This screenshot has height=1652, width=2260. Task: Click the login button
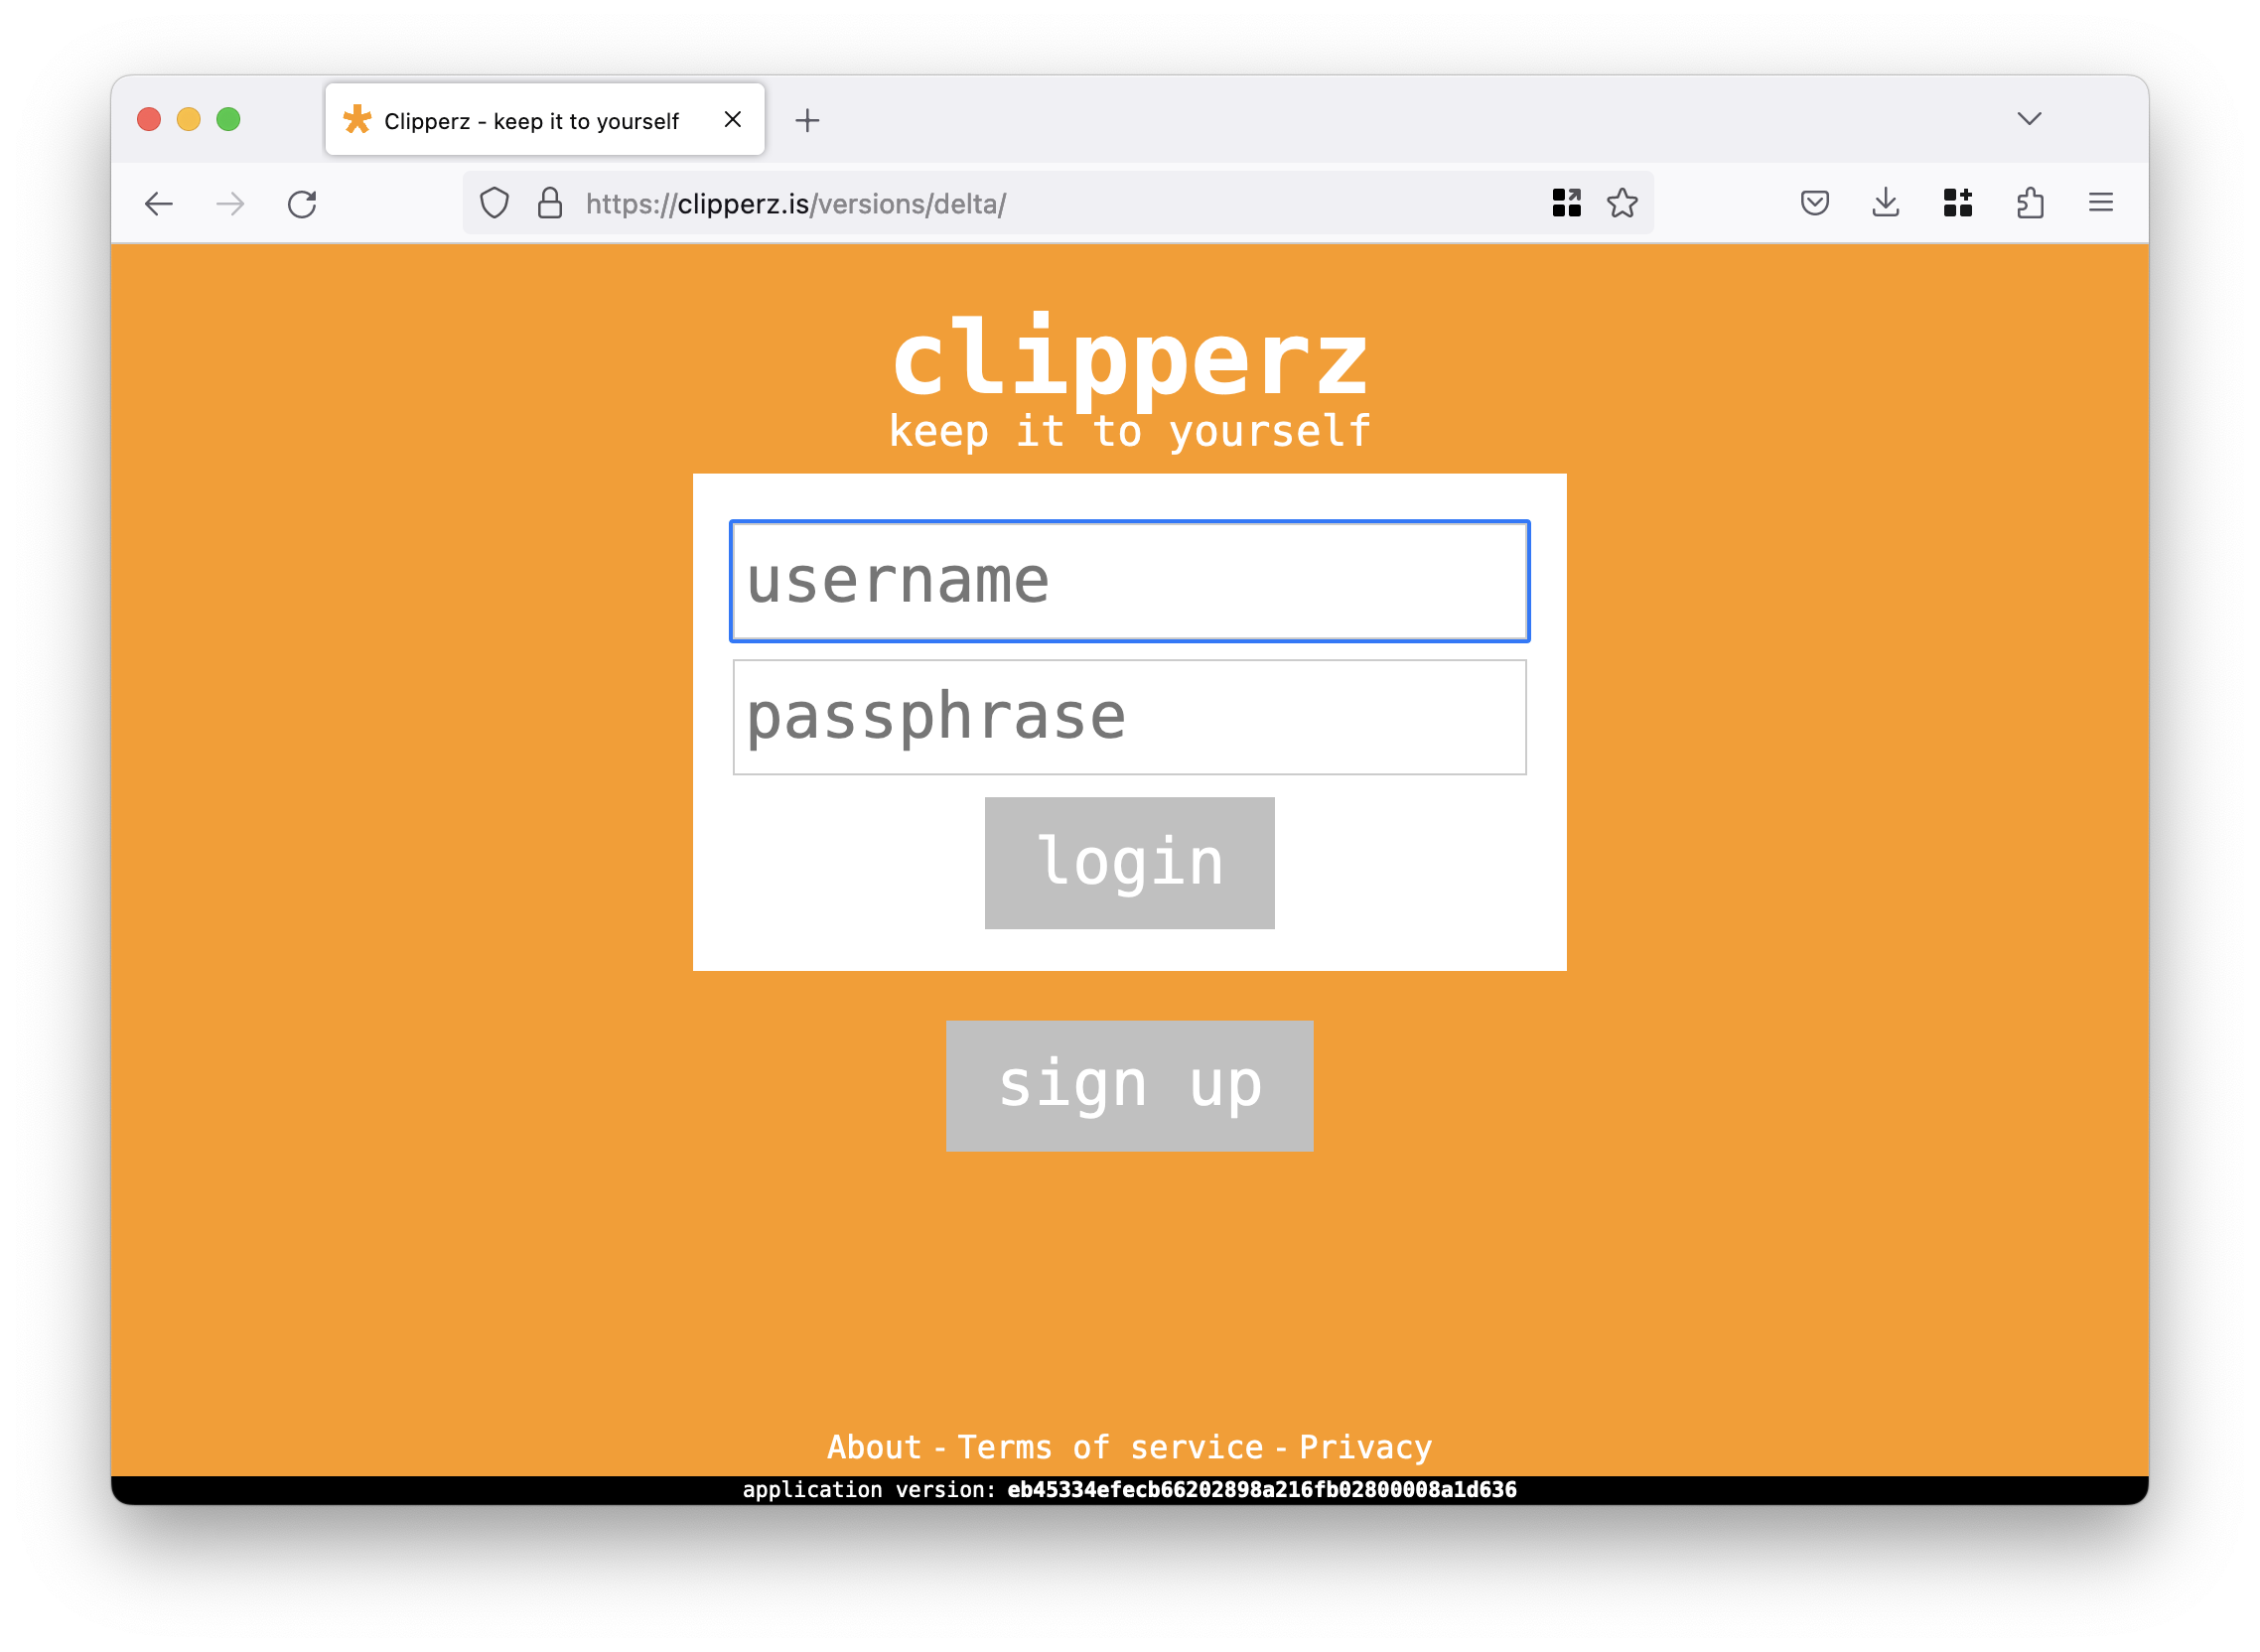pos(1132,860)
